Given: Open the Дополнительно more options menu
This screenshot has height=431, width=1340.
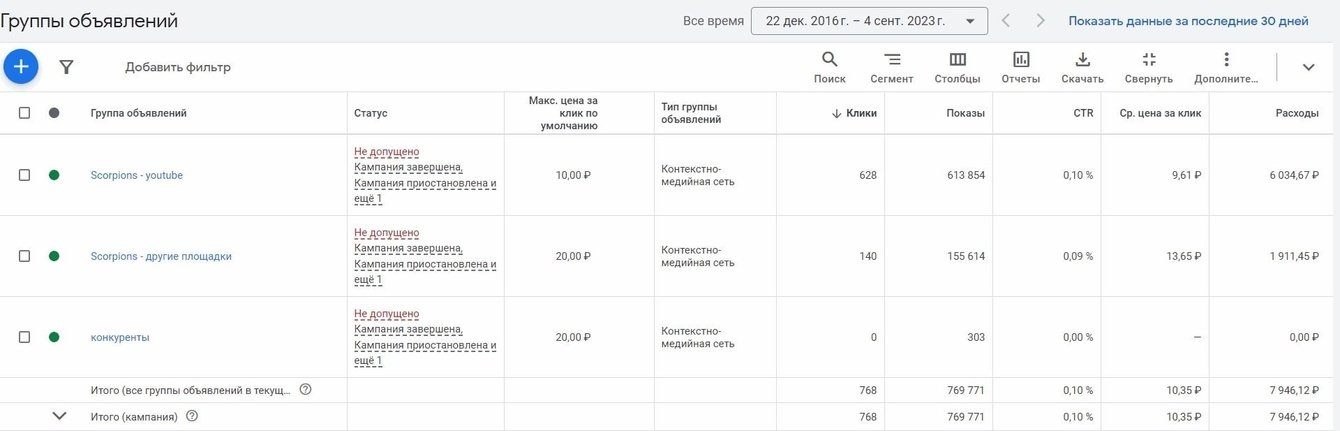Looking at the screenshot, I should click(1226, 67).
